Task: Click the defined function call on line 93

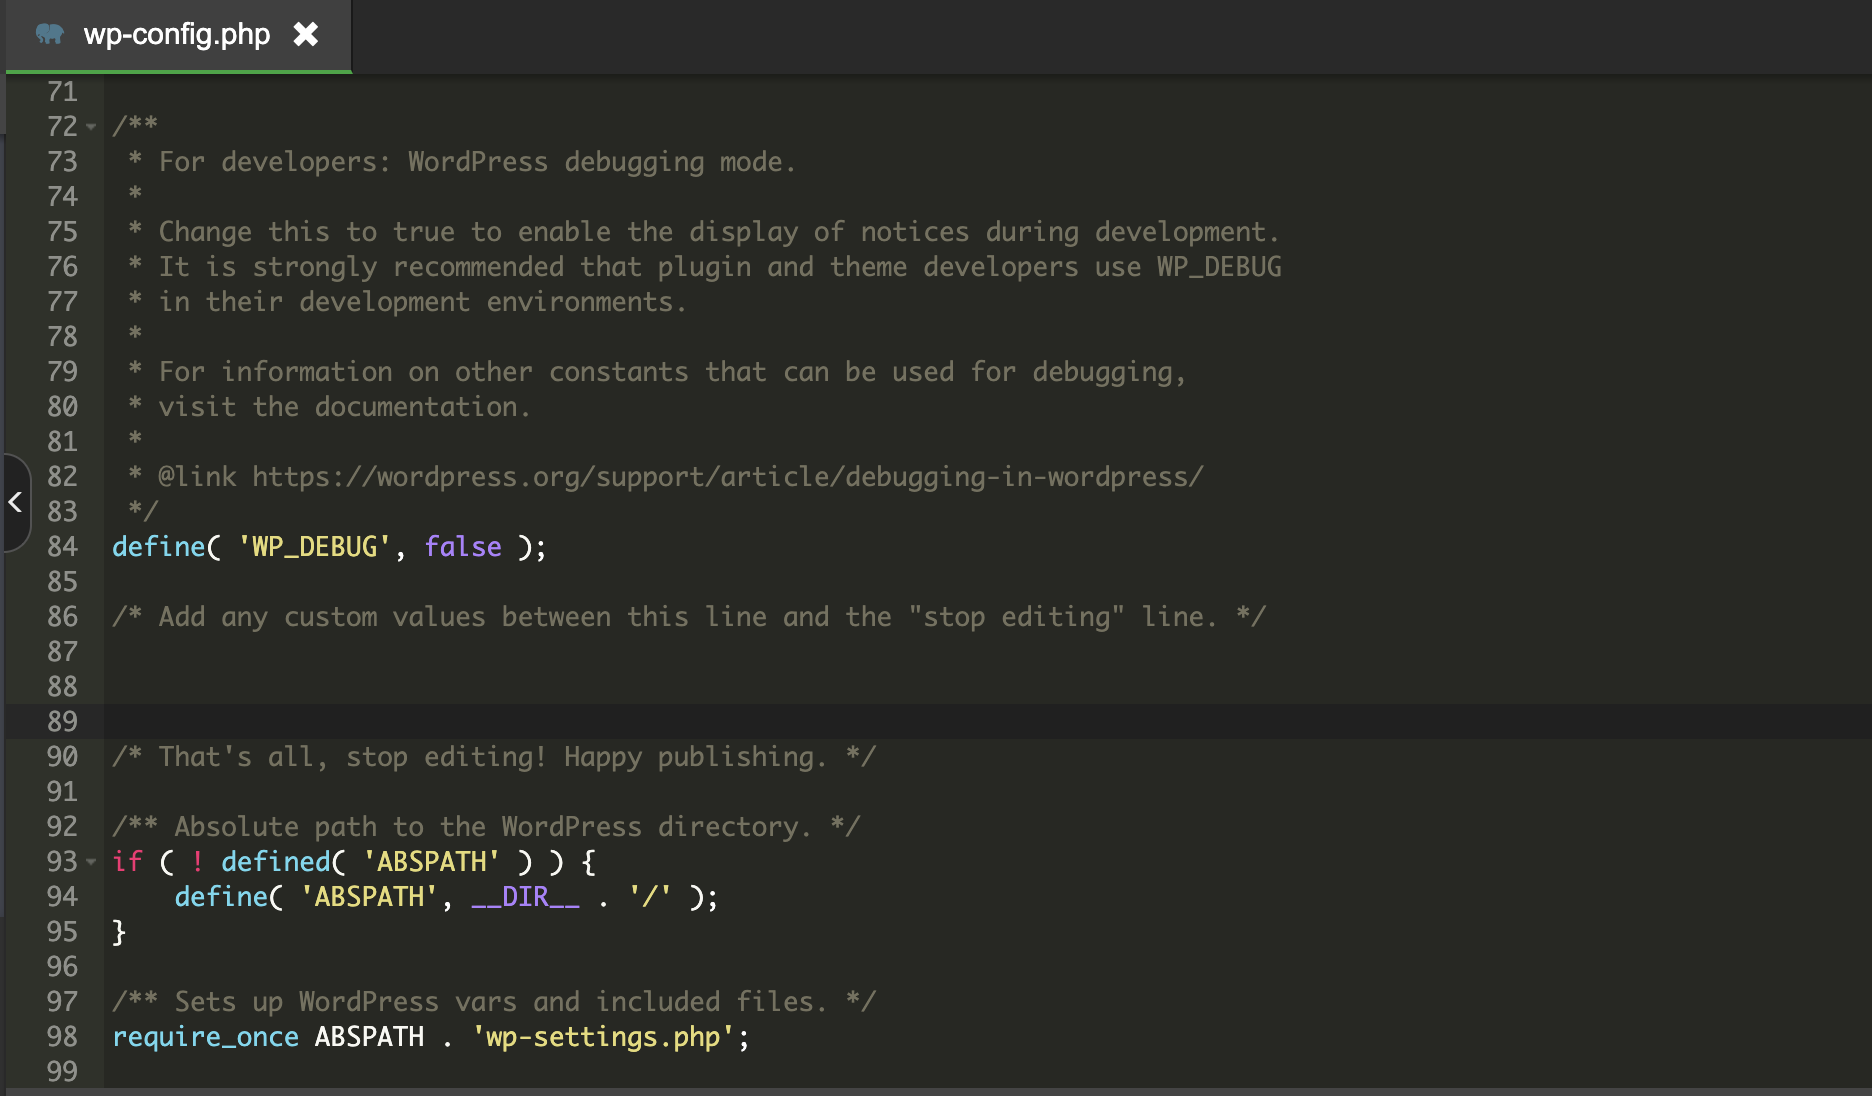Action: 276,862
